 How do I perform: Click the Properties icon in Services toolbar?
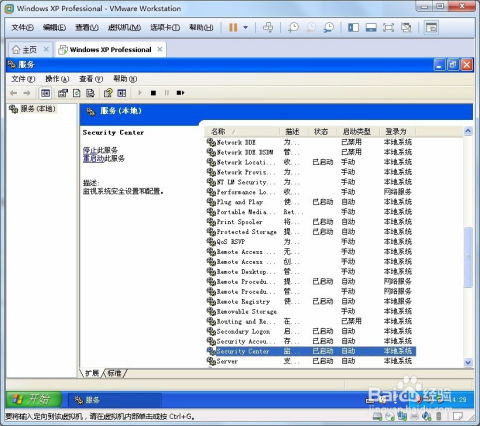click(63, 93)
